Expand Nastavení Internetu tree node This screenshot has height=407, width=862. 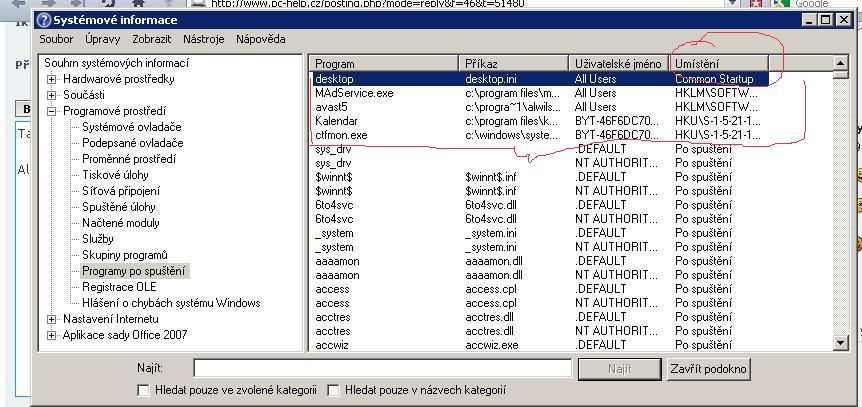coord(52,319)
